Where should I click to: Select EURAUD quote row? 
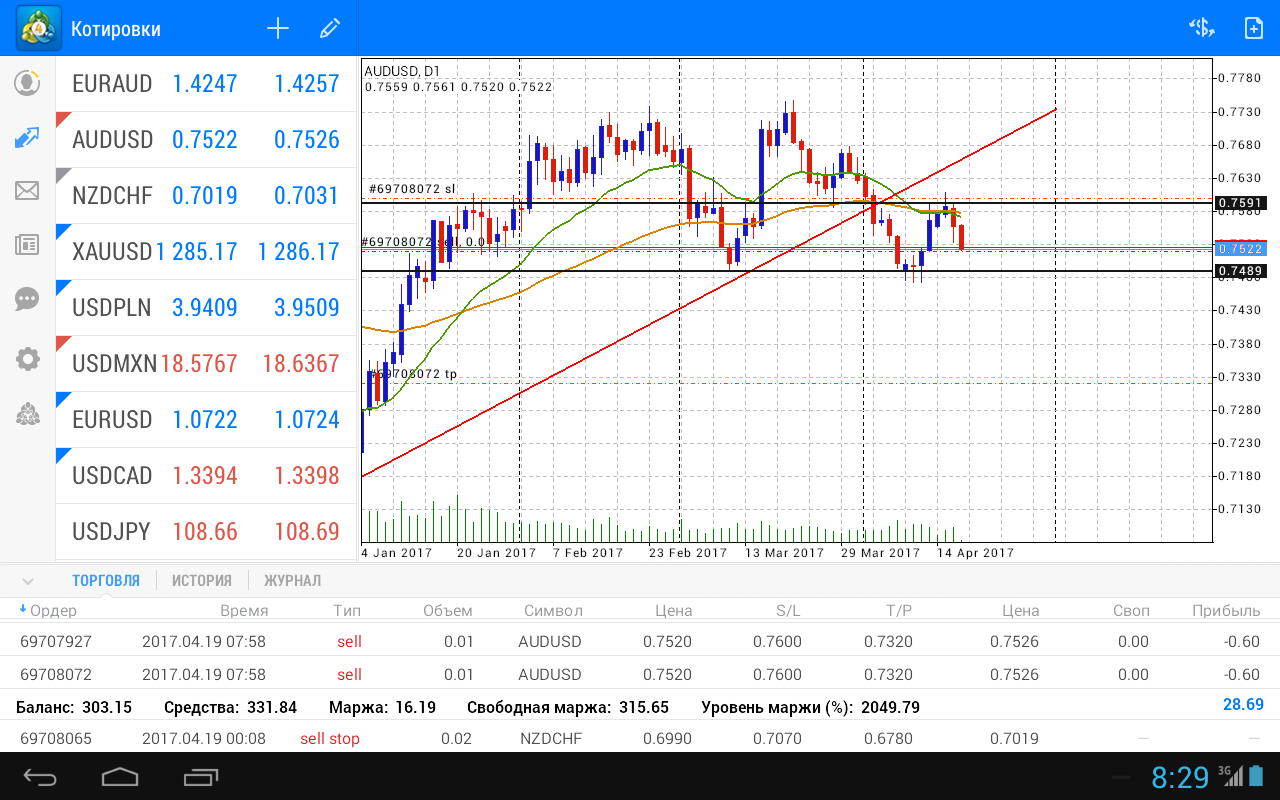click(206, 83)
